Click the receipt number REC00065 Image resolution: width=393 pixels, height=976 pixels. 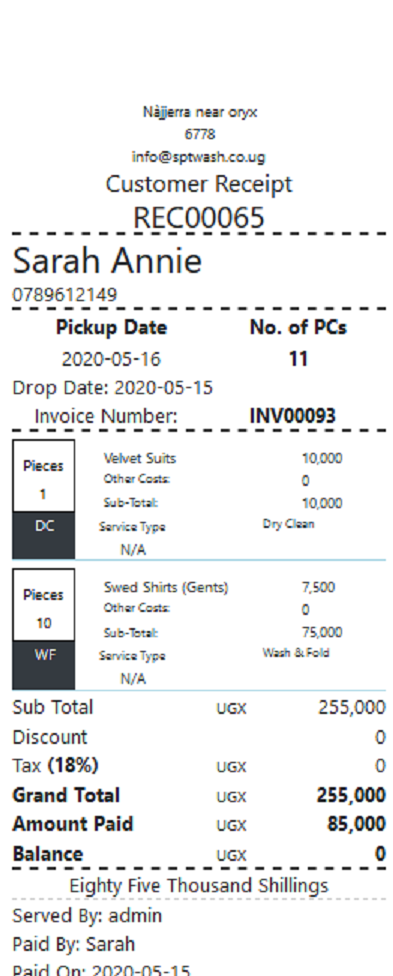coord(199,218)
